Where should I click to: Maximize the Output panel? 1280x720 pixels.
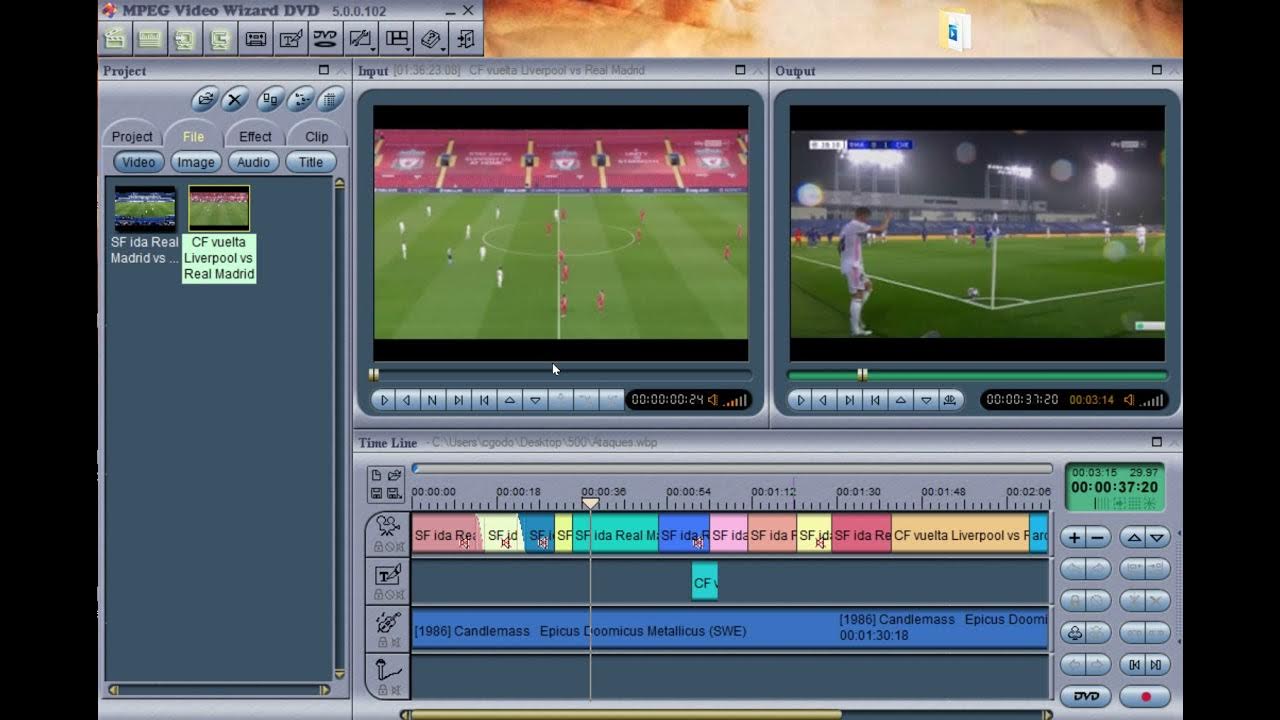[x=1156, y=70]
